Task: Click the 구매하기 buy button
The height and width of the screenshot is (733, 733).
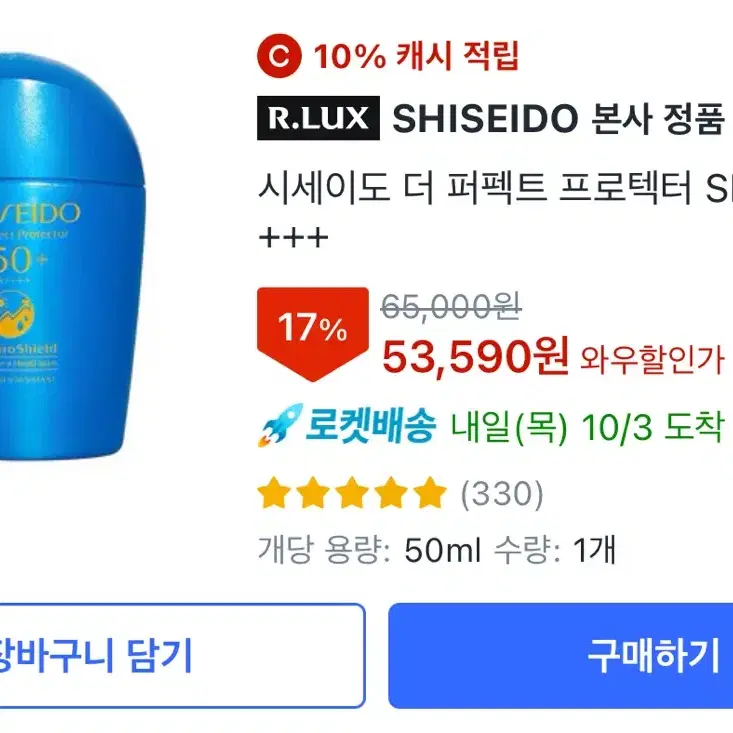Action: 561,655
